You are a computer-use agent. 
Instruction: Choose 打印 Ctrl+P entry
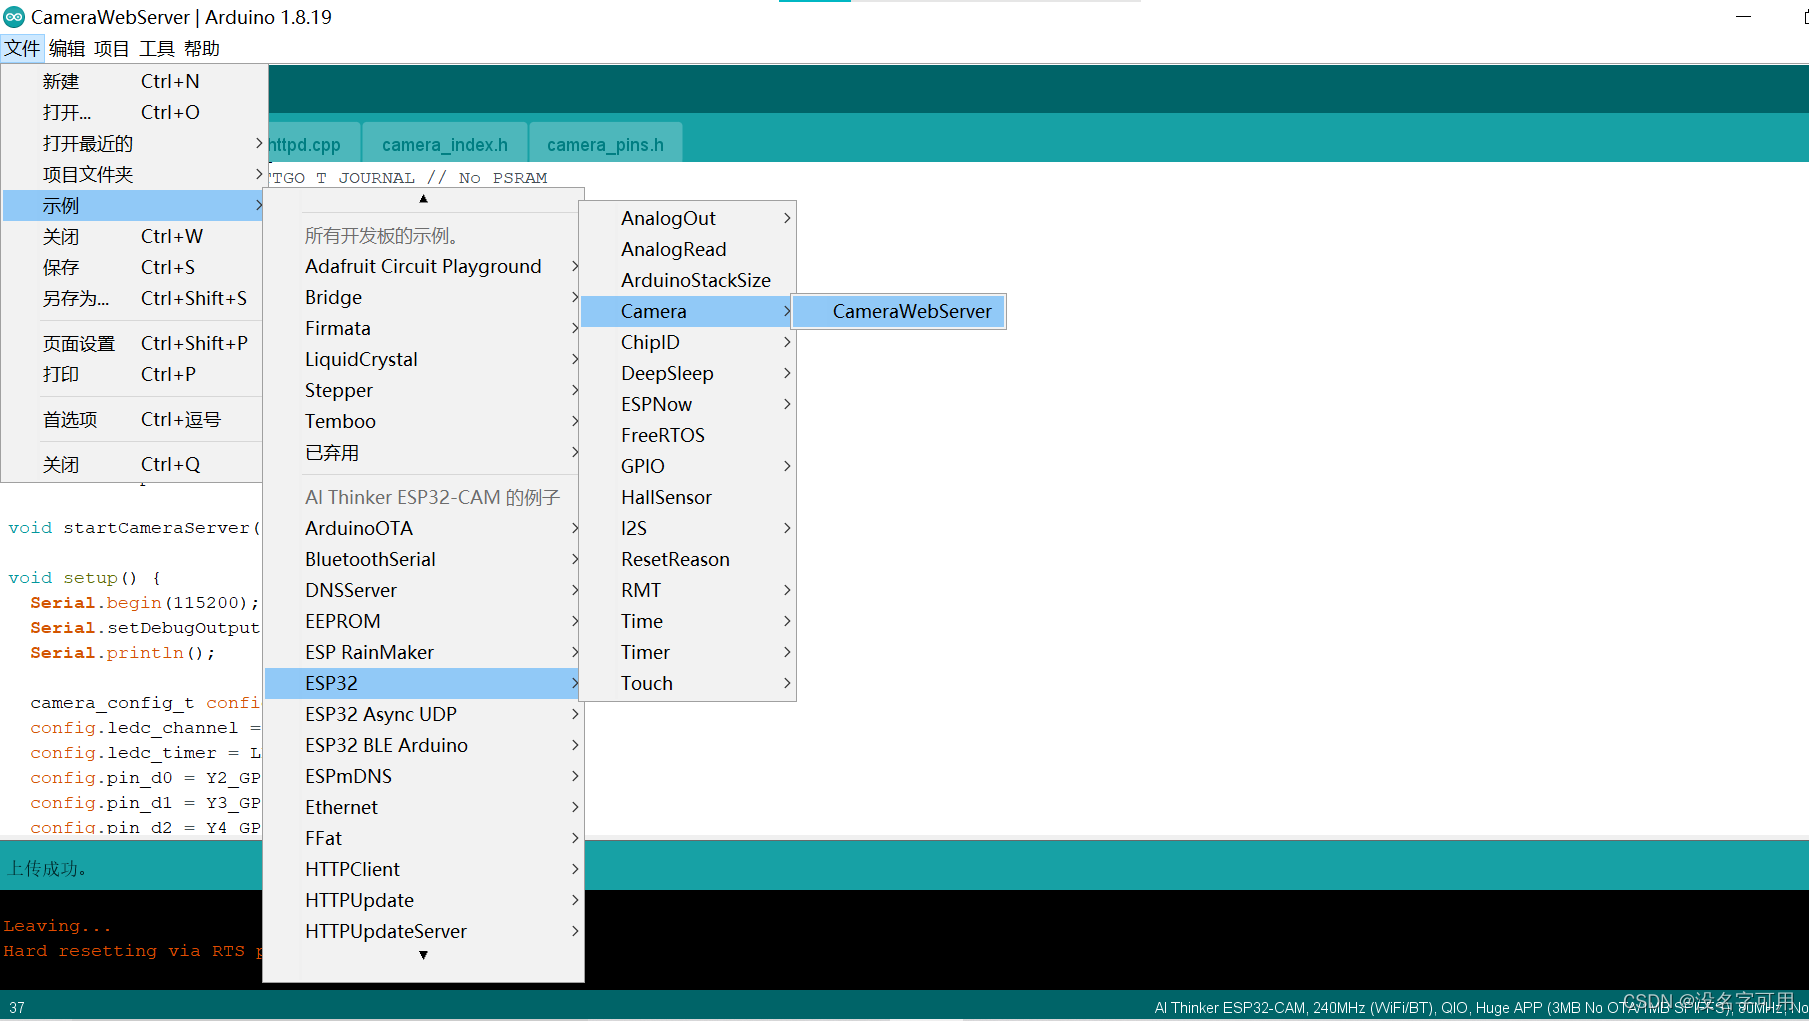pos(134,374)
